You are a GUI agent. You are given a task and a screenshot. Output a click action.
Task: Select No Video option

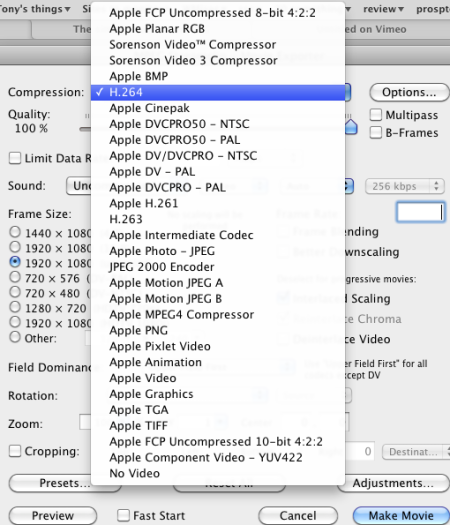[218, 474]
